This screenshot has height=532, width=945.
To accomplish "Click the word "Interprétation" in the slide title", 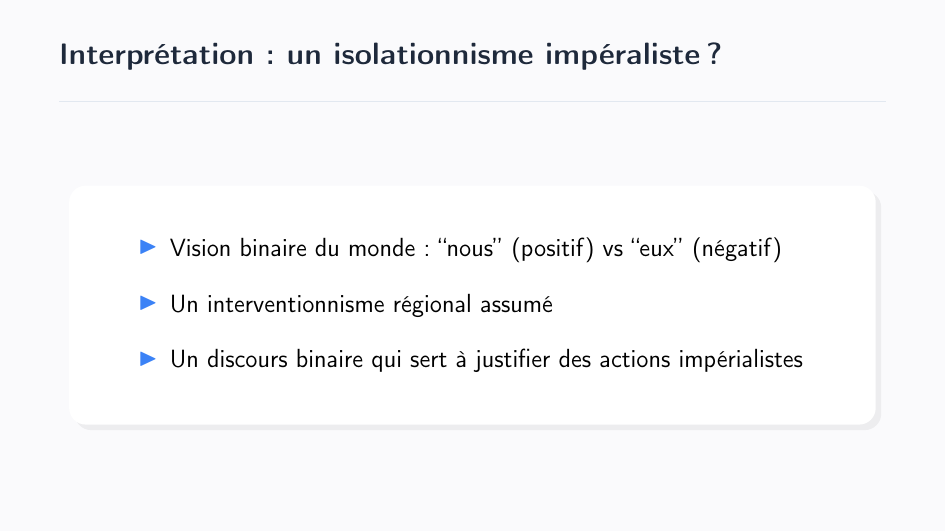I will pos(157,54).
